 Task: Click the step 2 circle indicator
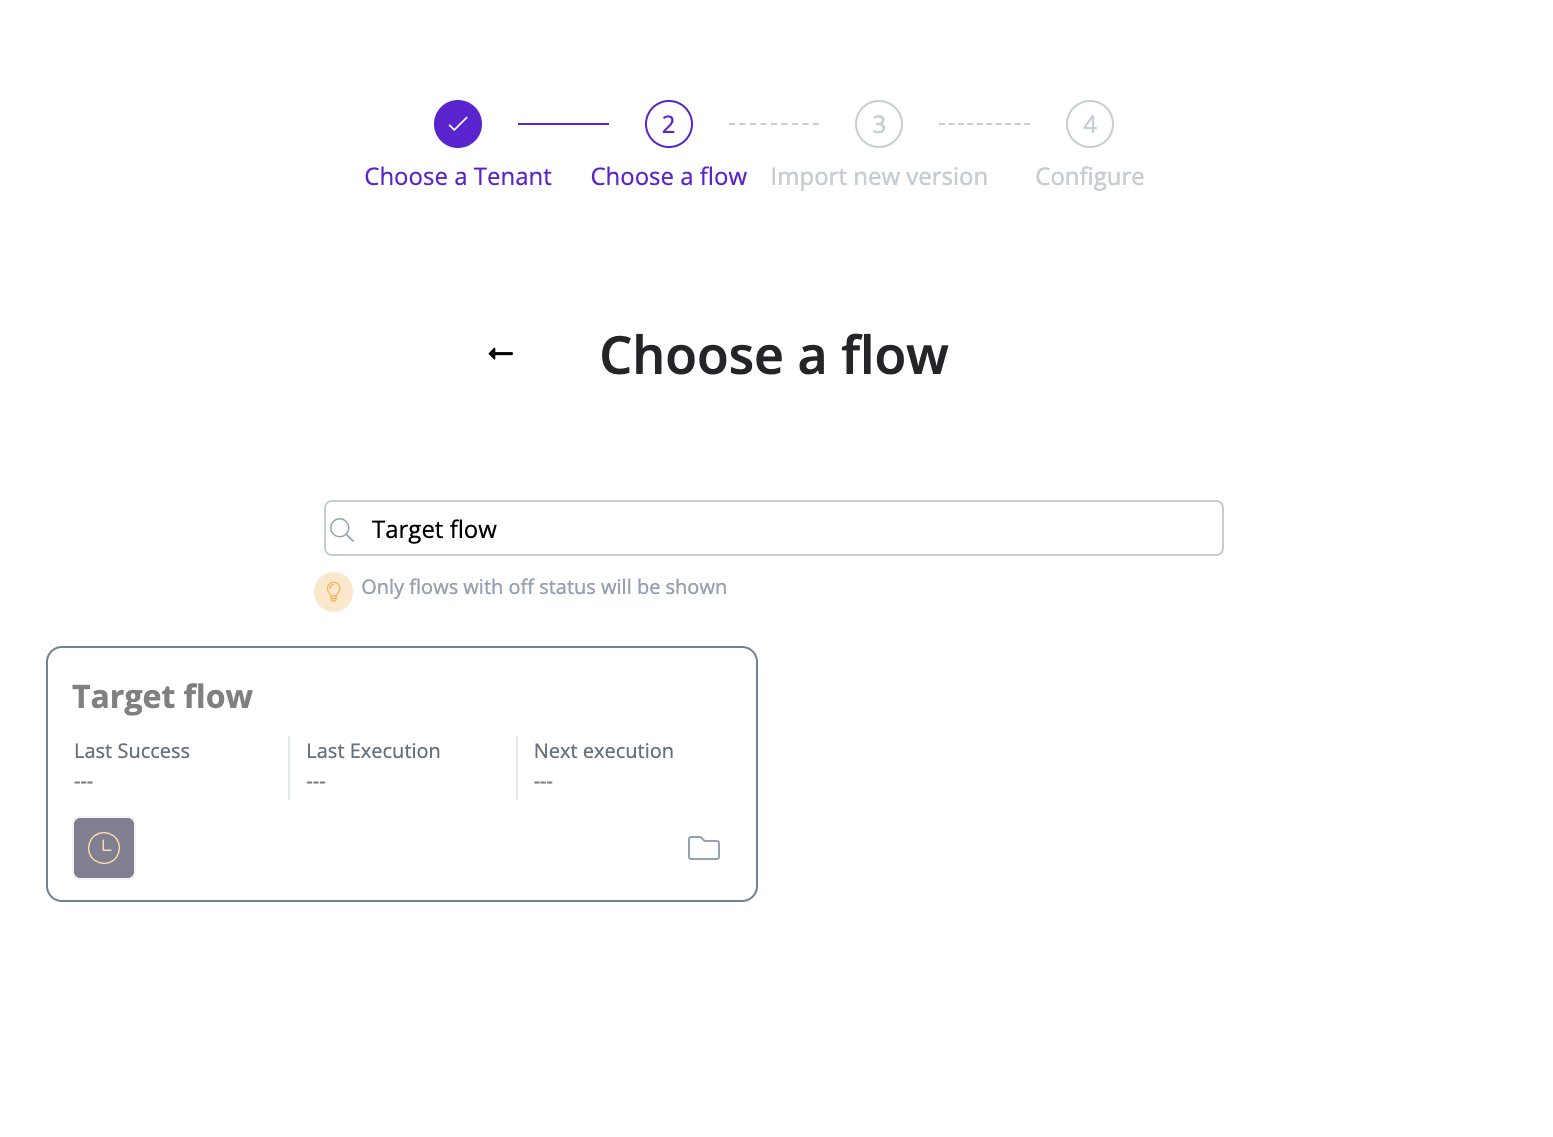pyautogui.click(x=668, y=123)
